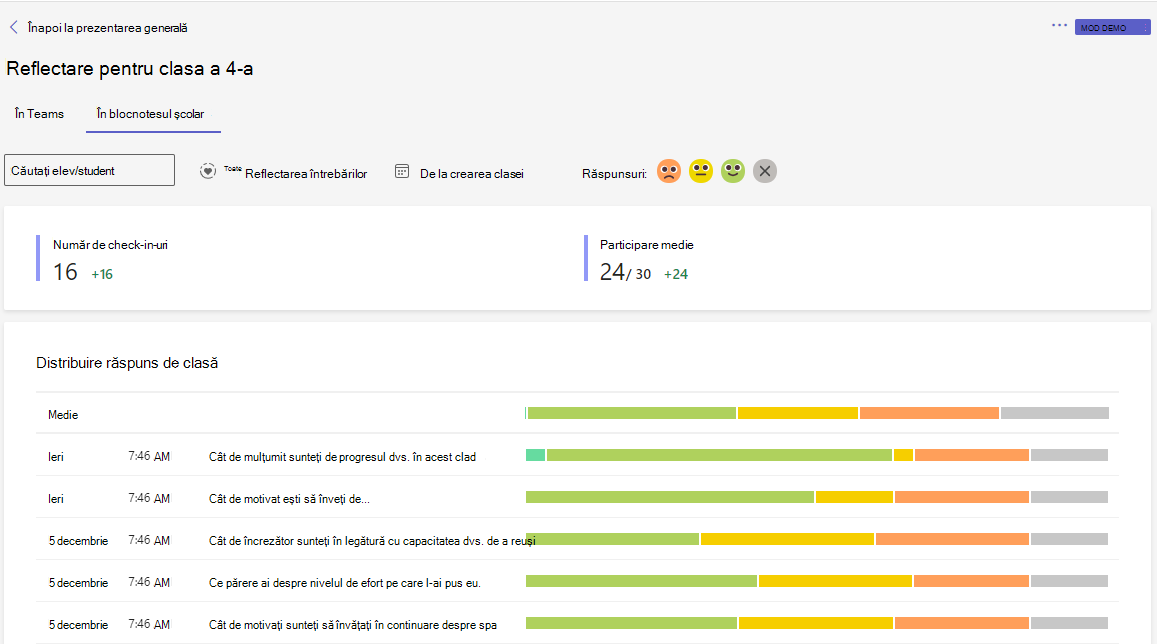Click the calendar icon beside De la crearea clasei
The width and height of the screenshot is (1157, 644).
click(x=401, y=172)
